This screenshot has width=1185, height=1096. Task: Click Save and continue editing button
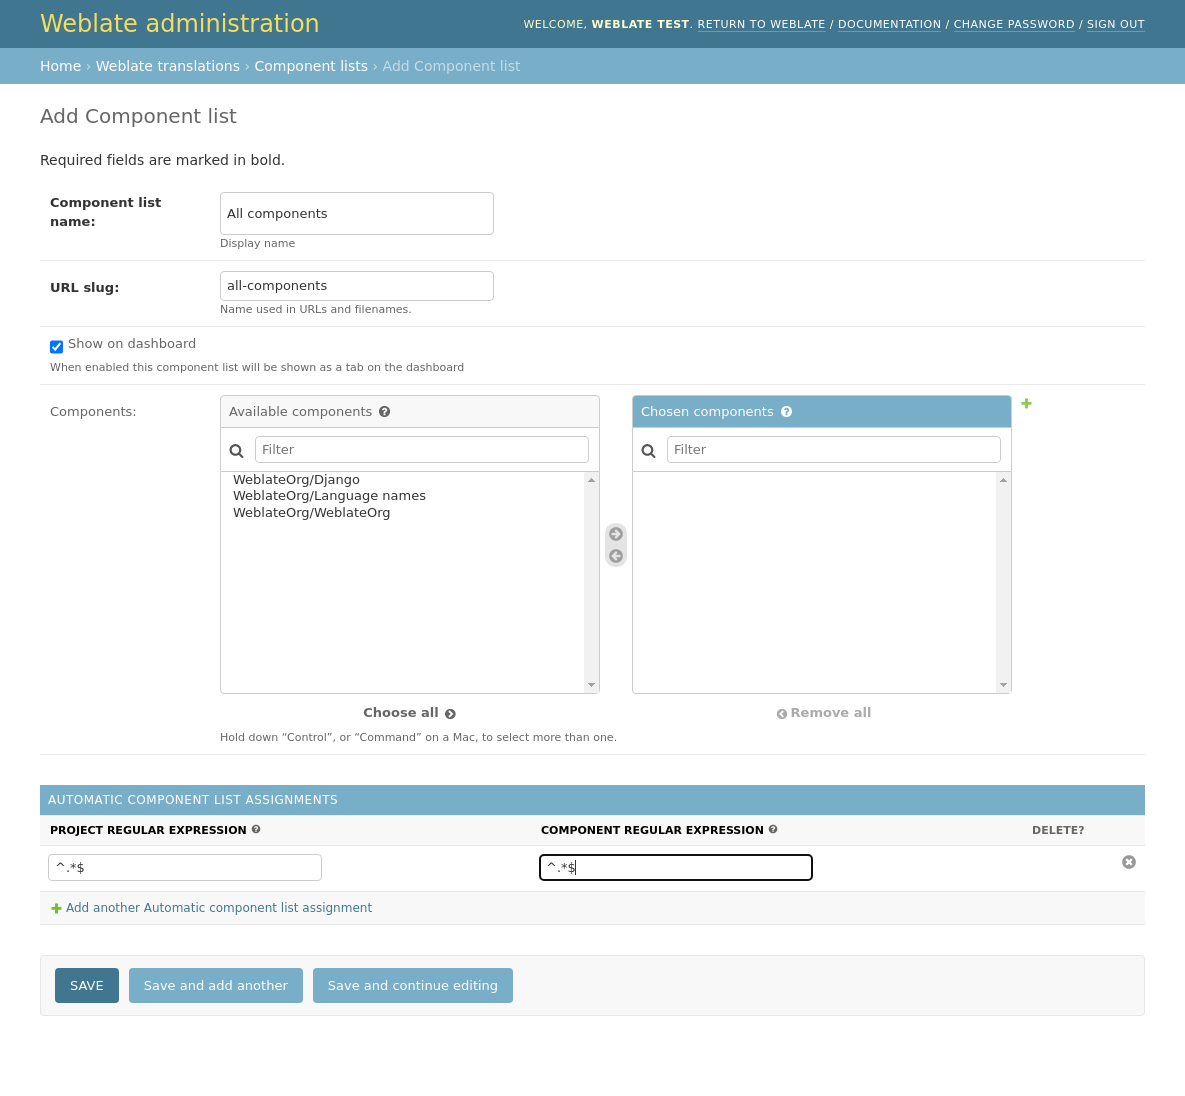(x=413, y=986)
